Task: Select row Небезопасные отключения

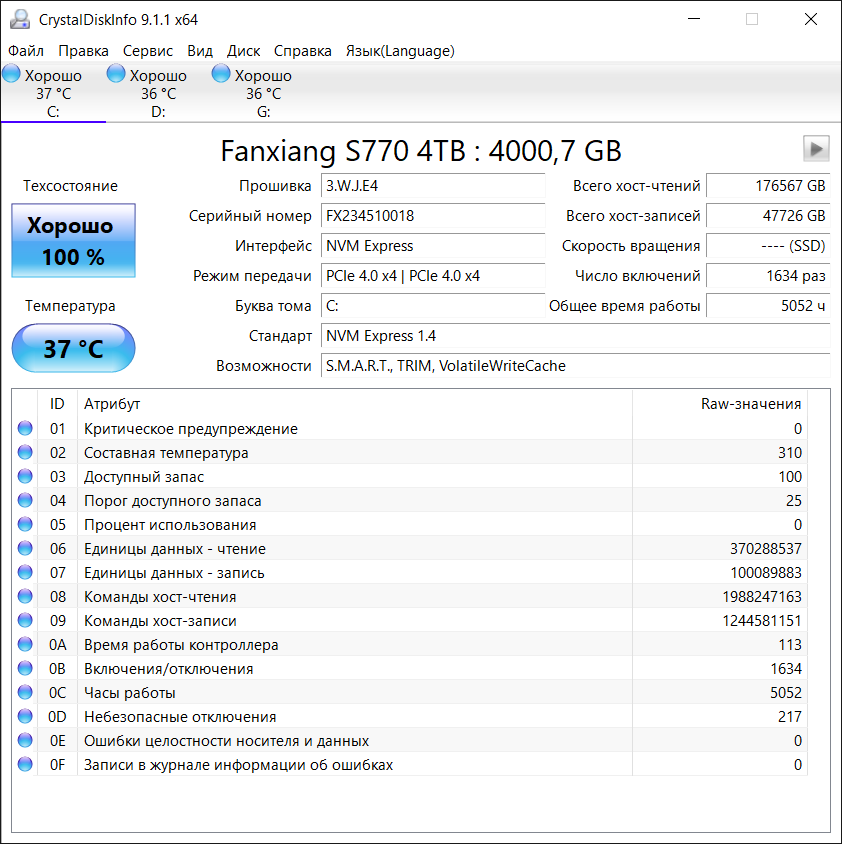Action: coord(410,717)
